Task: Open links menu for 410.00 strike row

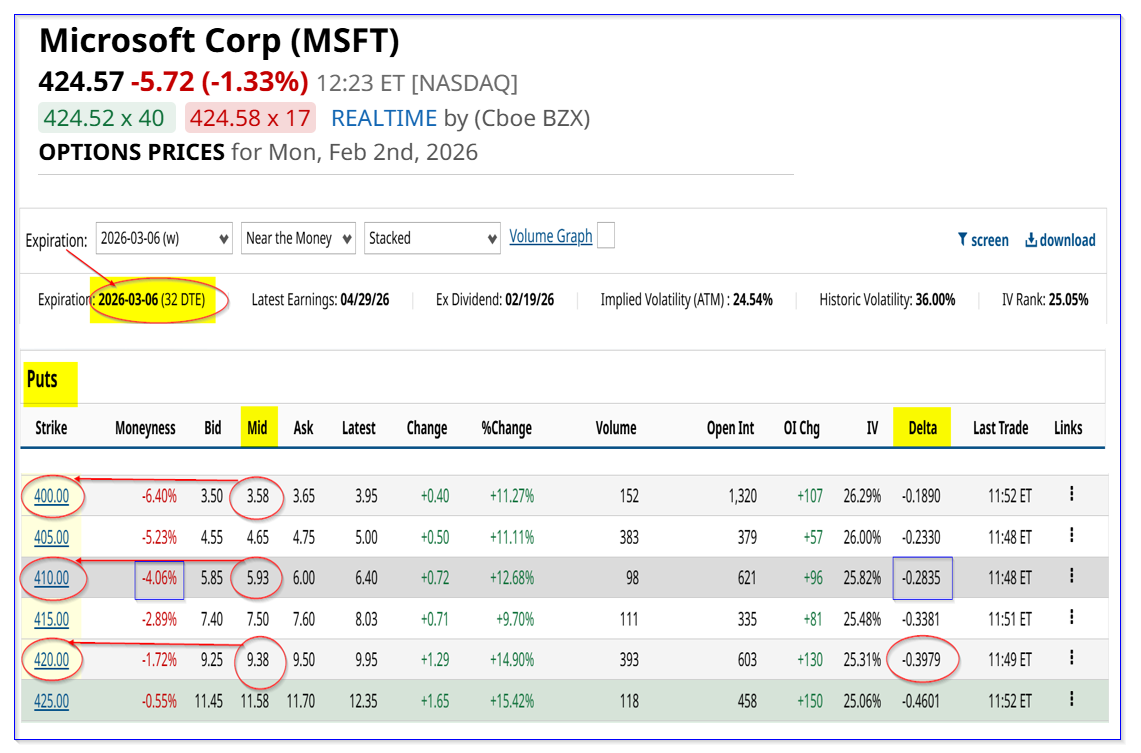Action: point(1071,577)
